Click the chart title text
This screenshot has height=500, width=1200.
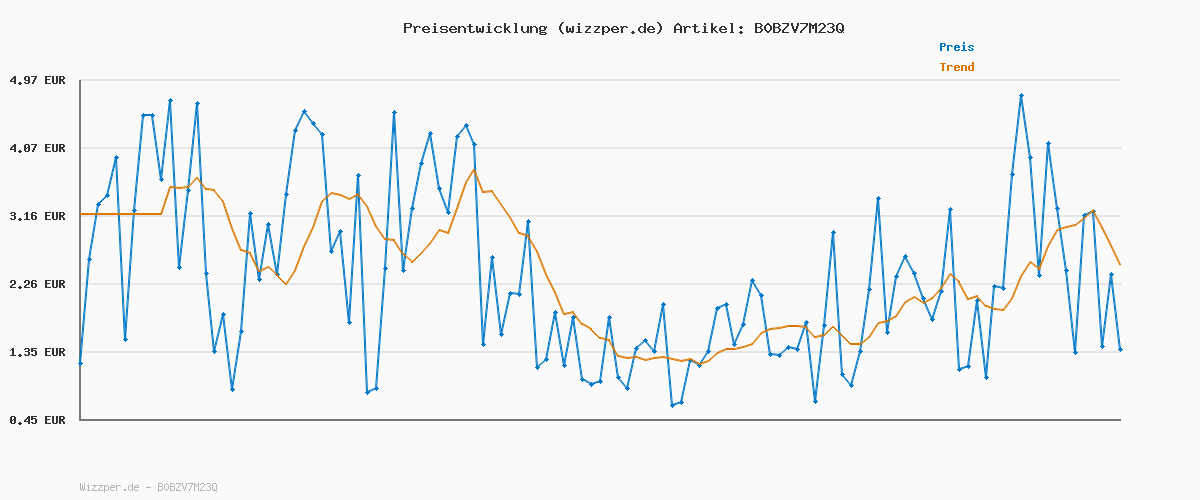coord(623,28)
